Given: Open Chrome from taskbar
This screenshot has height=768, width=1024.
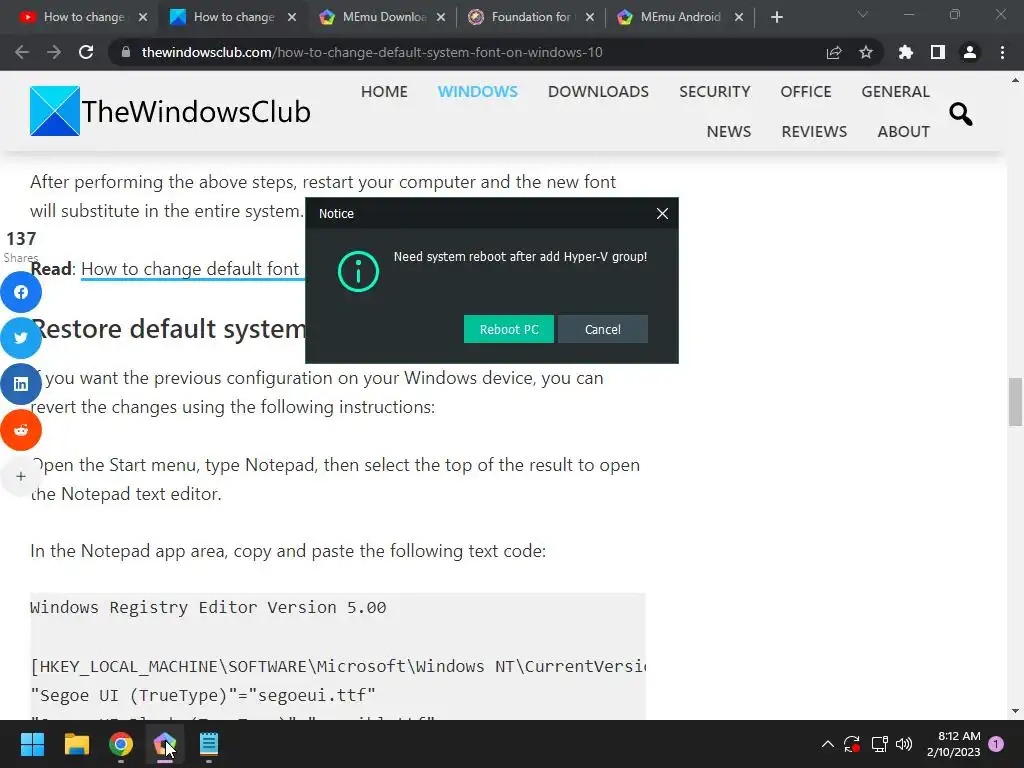Looking at the screenshot, I should 121,744.
